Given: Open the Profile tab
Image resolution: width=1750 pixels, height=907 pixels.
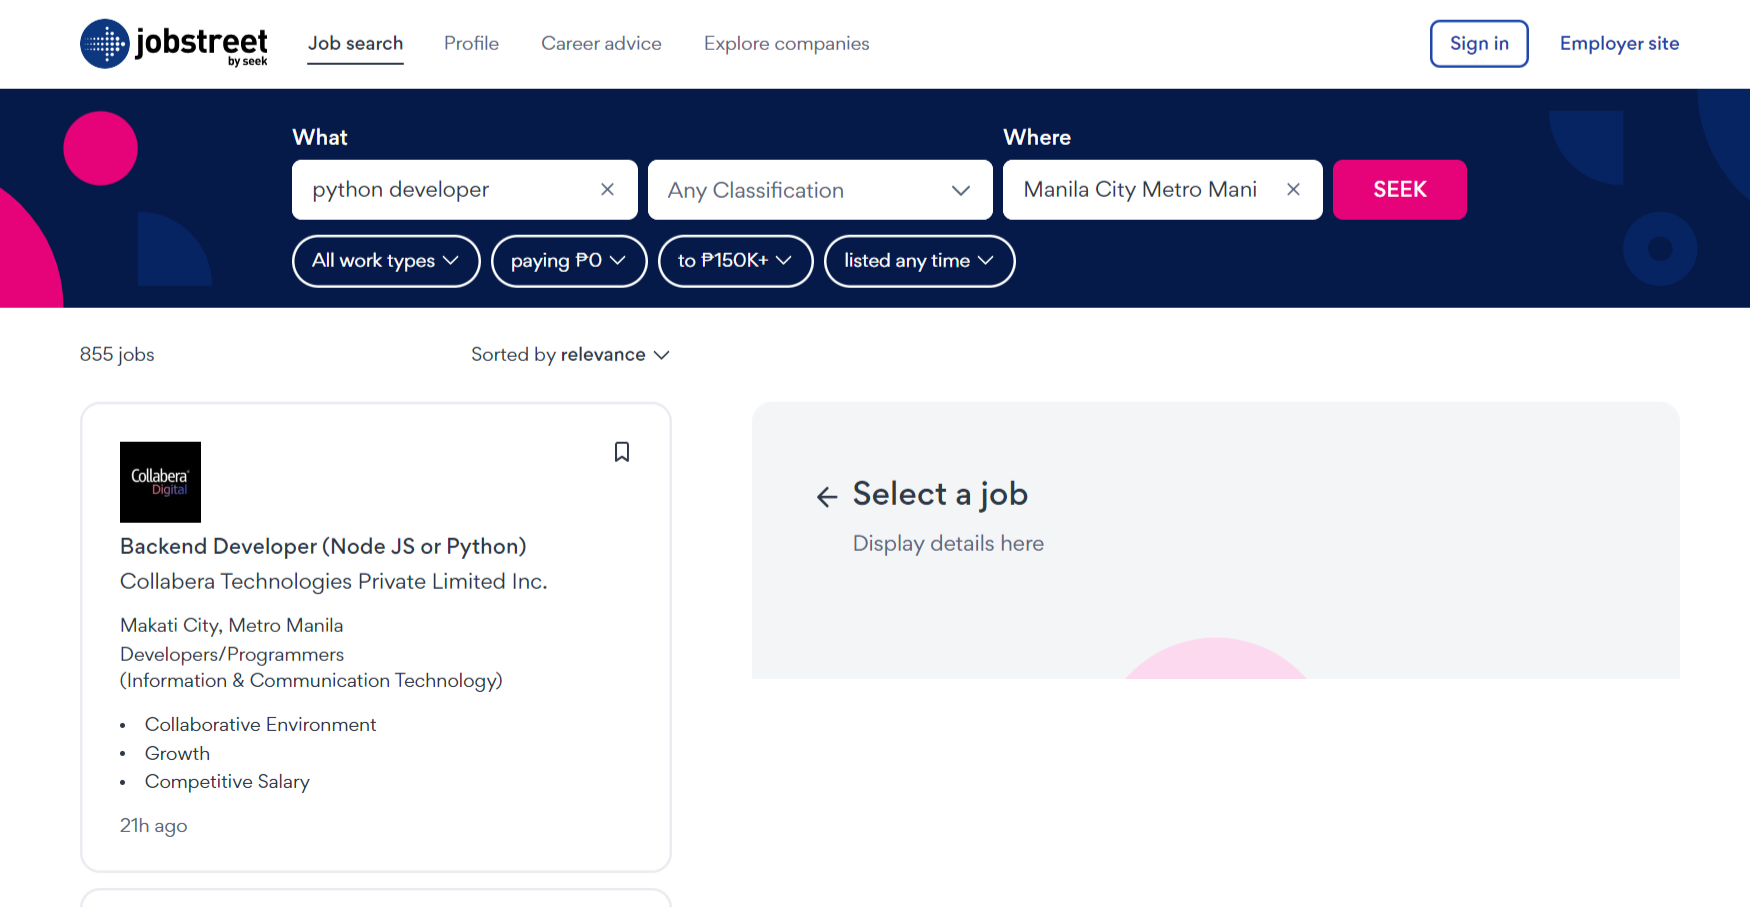Looking at the screenshot, I should point(471,44).
